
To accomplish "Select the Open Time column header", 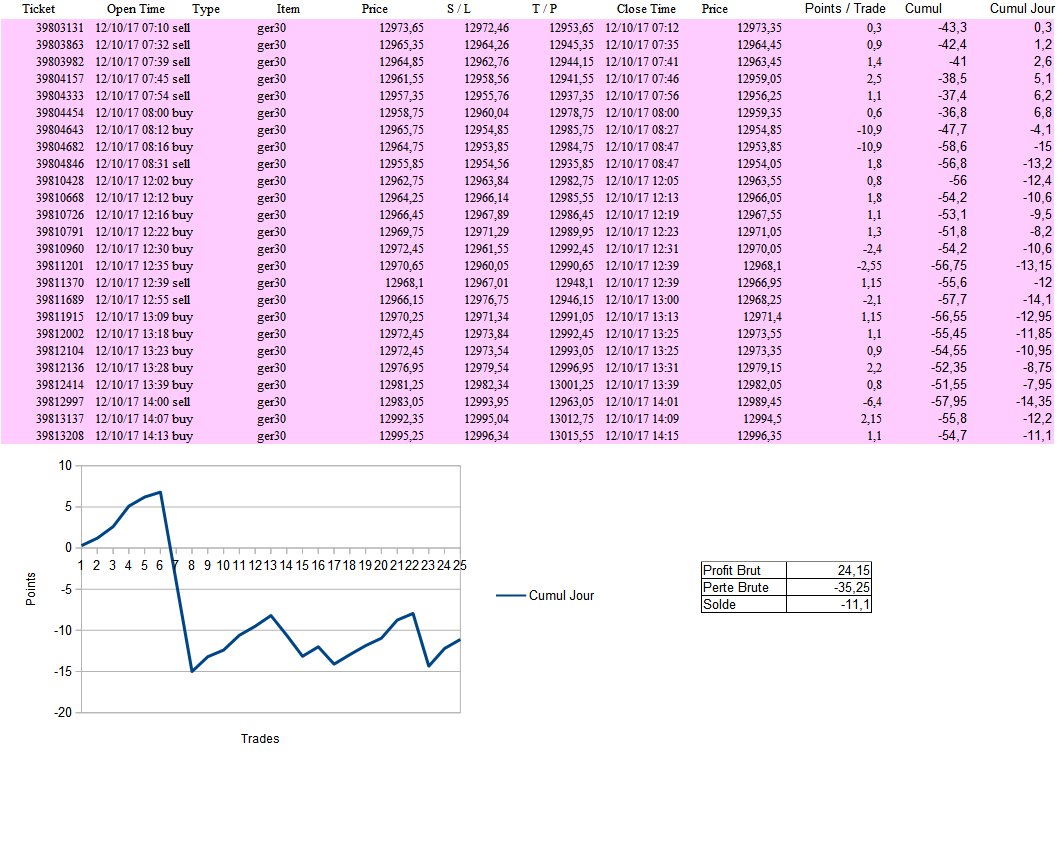I will 135,9.
